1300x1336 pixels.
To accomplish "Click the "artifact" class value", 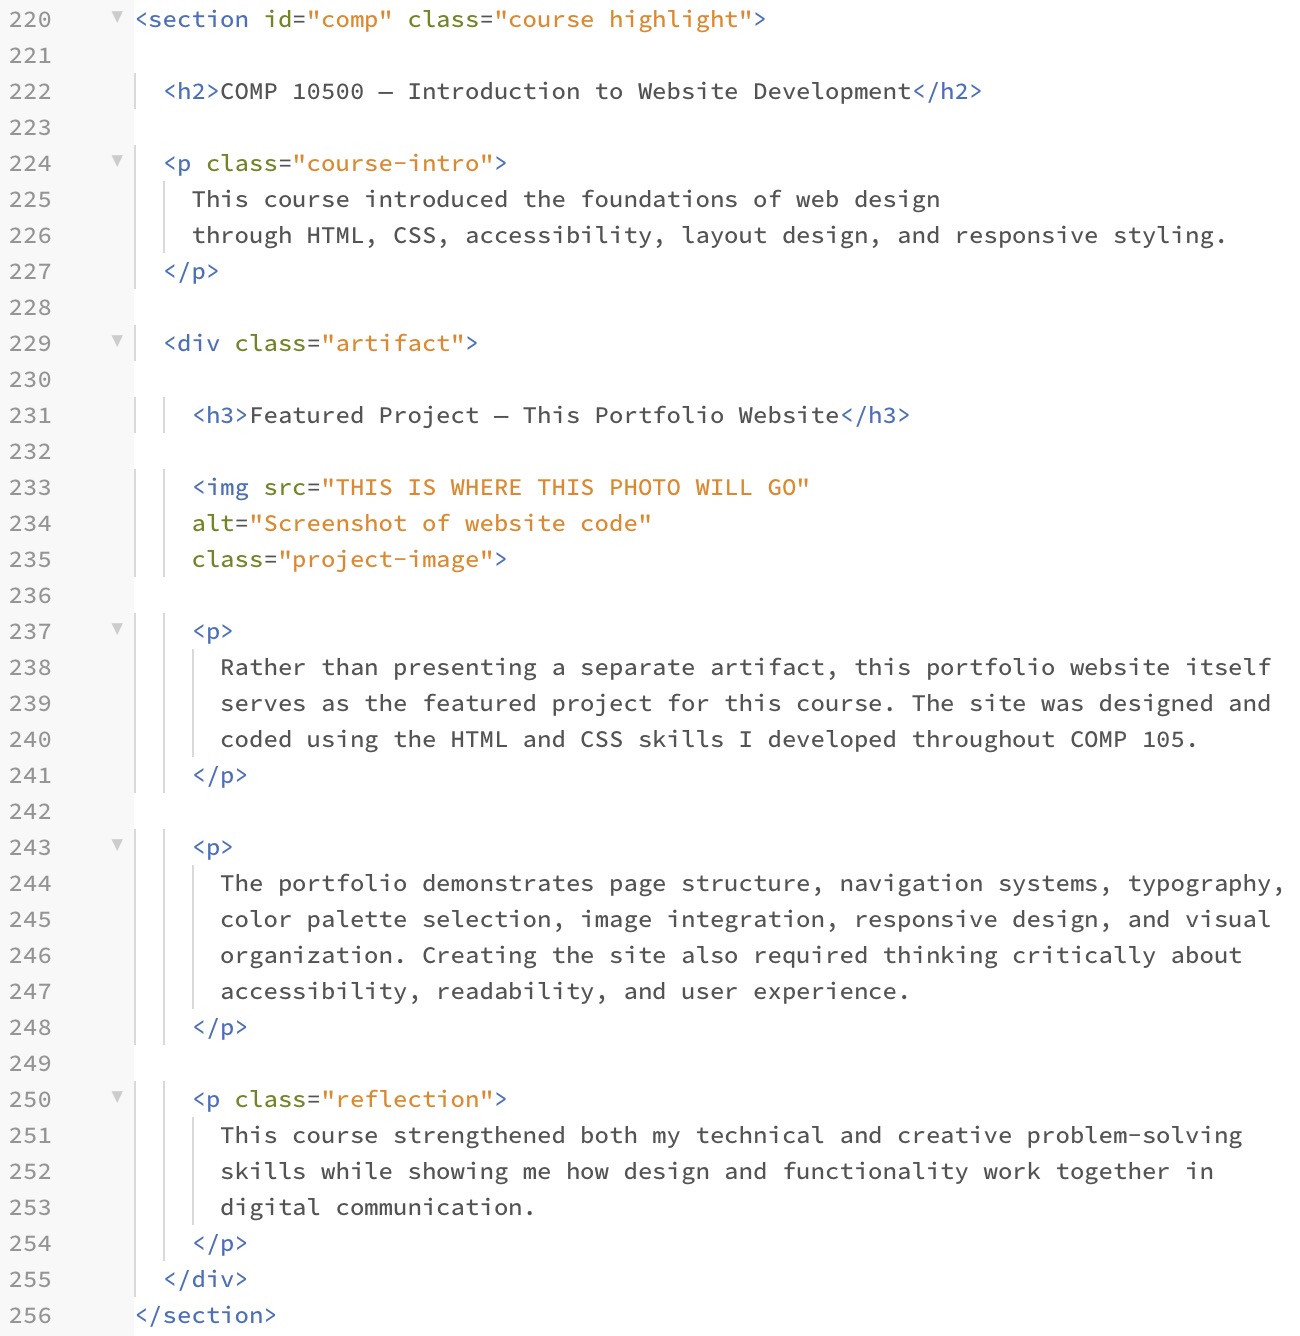I will (393, 344).
